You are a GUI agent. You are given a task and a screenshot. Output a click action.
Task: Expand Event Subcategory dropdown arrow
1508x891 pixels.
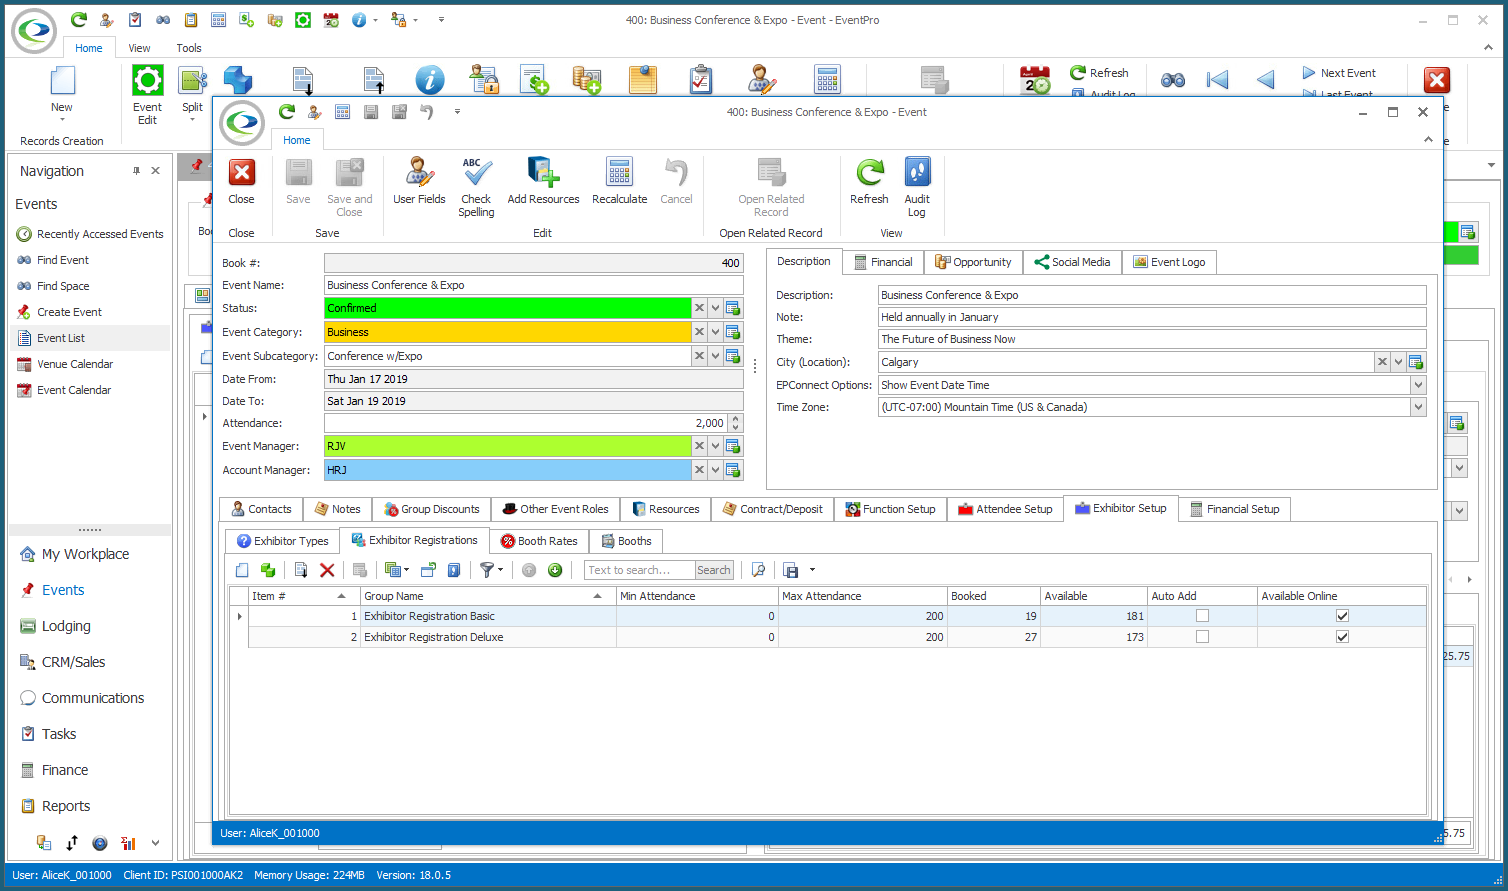(x=716, y=356)
